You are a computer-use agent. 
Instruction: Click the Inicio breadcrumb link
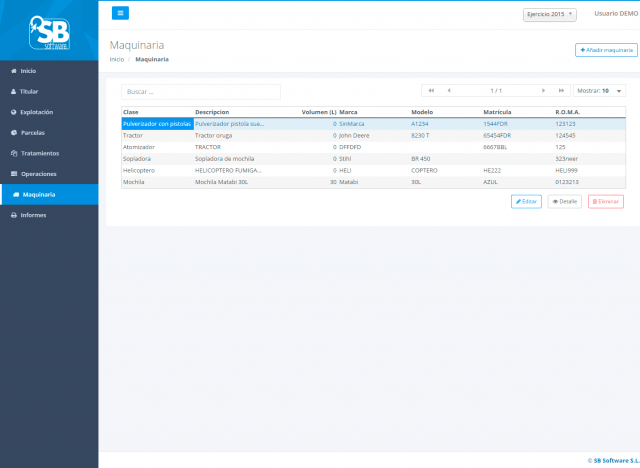[117, 60]
